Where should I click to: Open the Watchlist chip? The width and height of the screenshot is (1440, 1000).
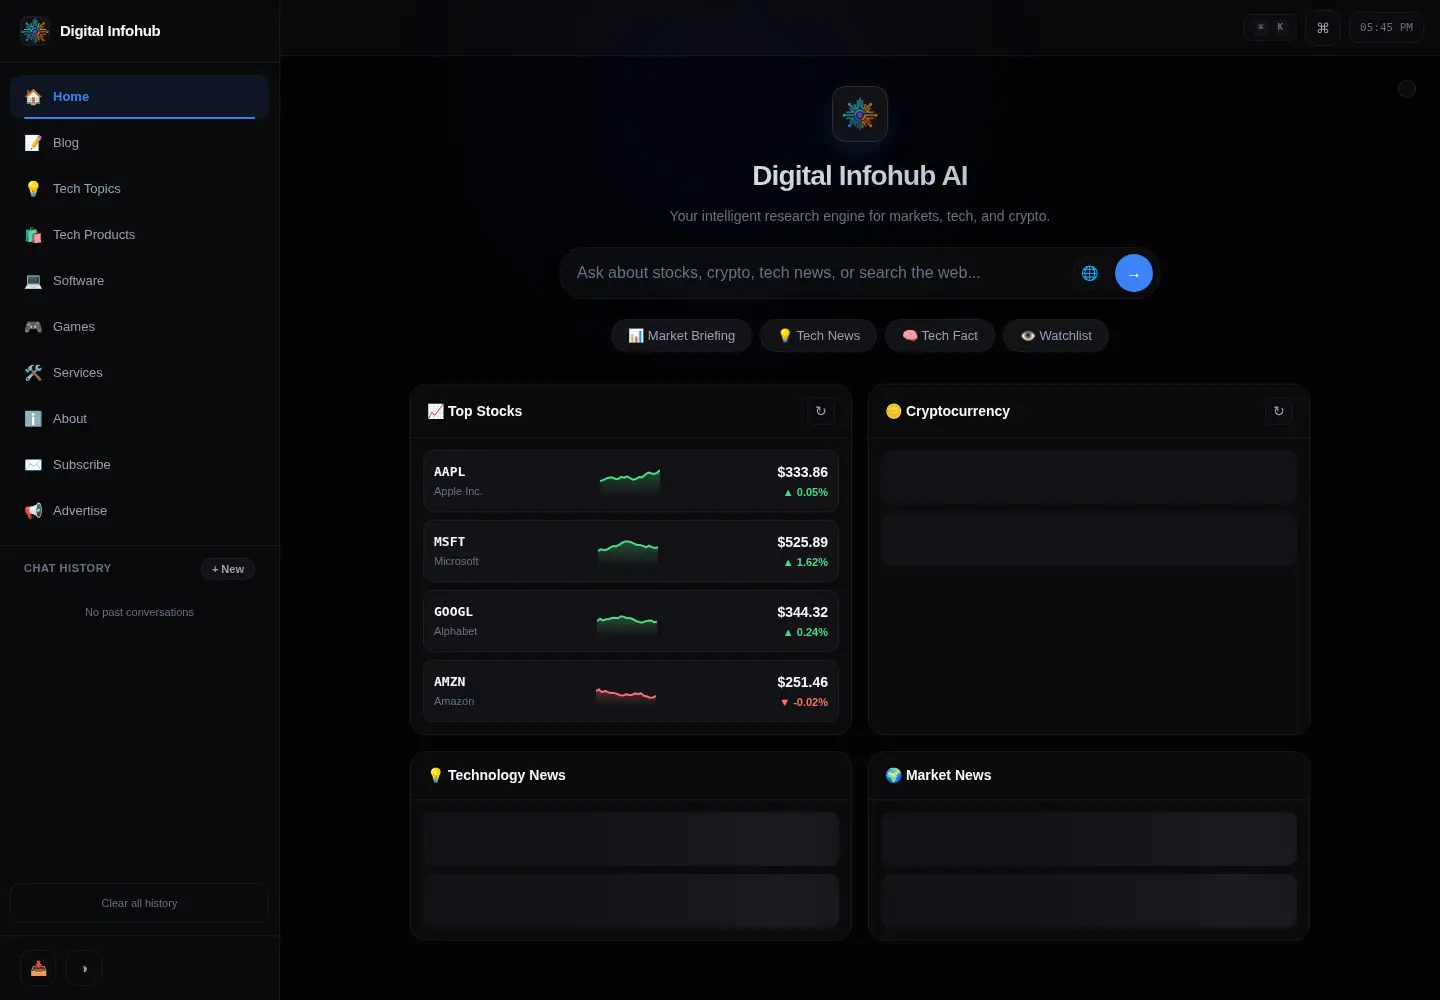(1056, 336)
